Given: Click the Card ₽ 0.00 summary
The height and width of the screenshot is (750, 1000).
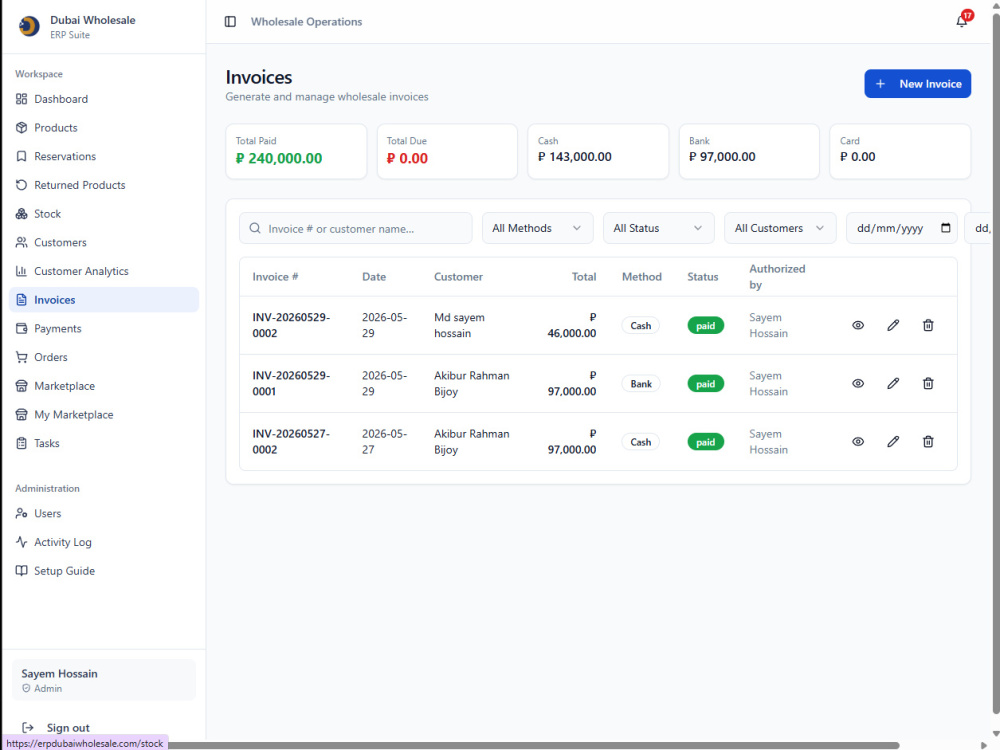Looking at the screenshot, I should pos(900,151).
